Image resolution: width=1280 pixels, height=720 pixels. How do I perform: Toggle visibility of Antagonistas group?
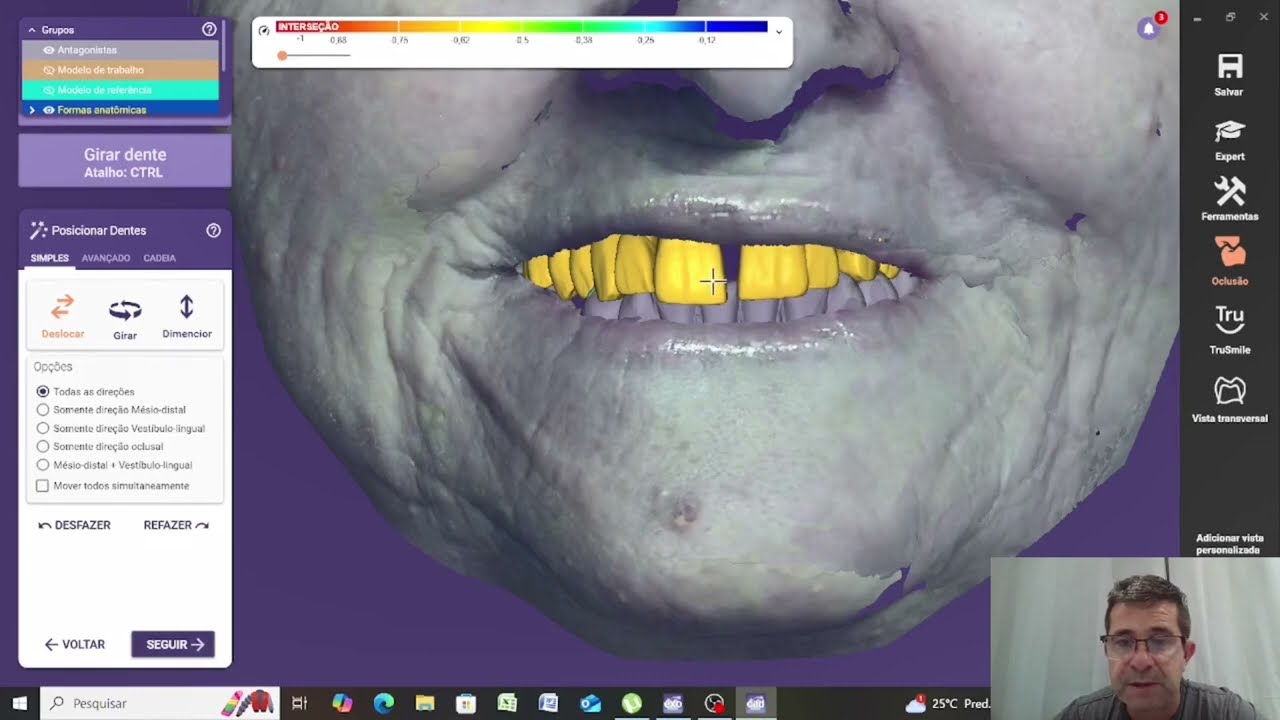coord(49,50)
